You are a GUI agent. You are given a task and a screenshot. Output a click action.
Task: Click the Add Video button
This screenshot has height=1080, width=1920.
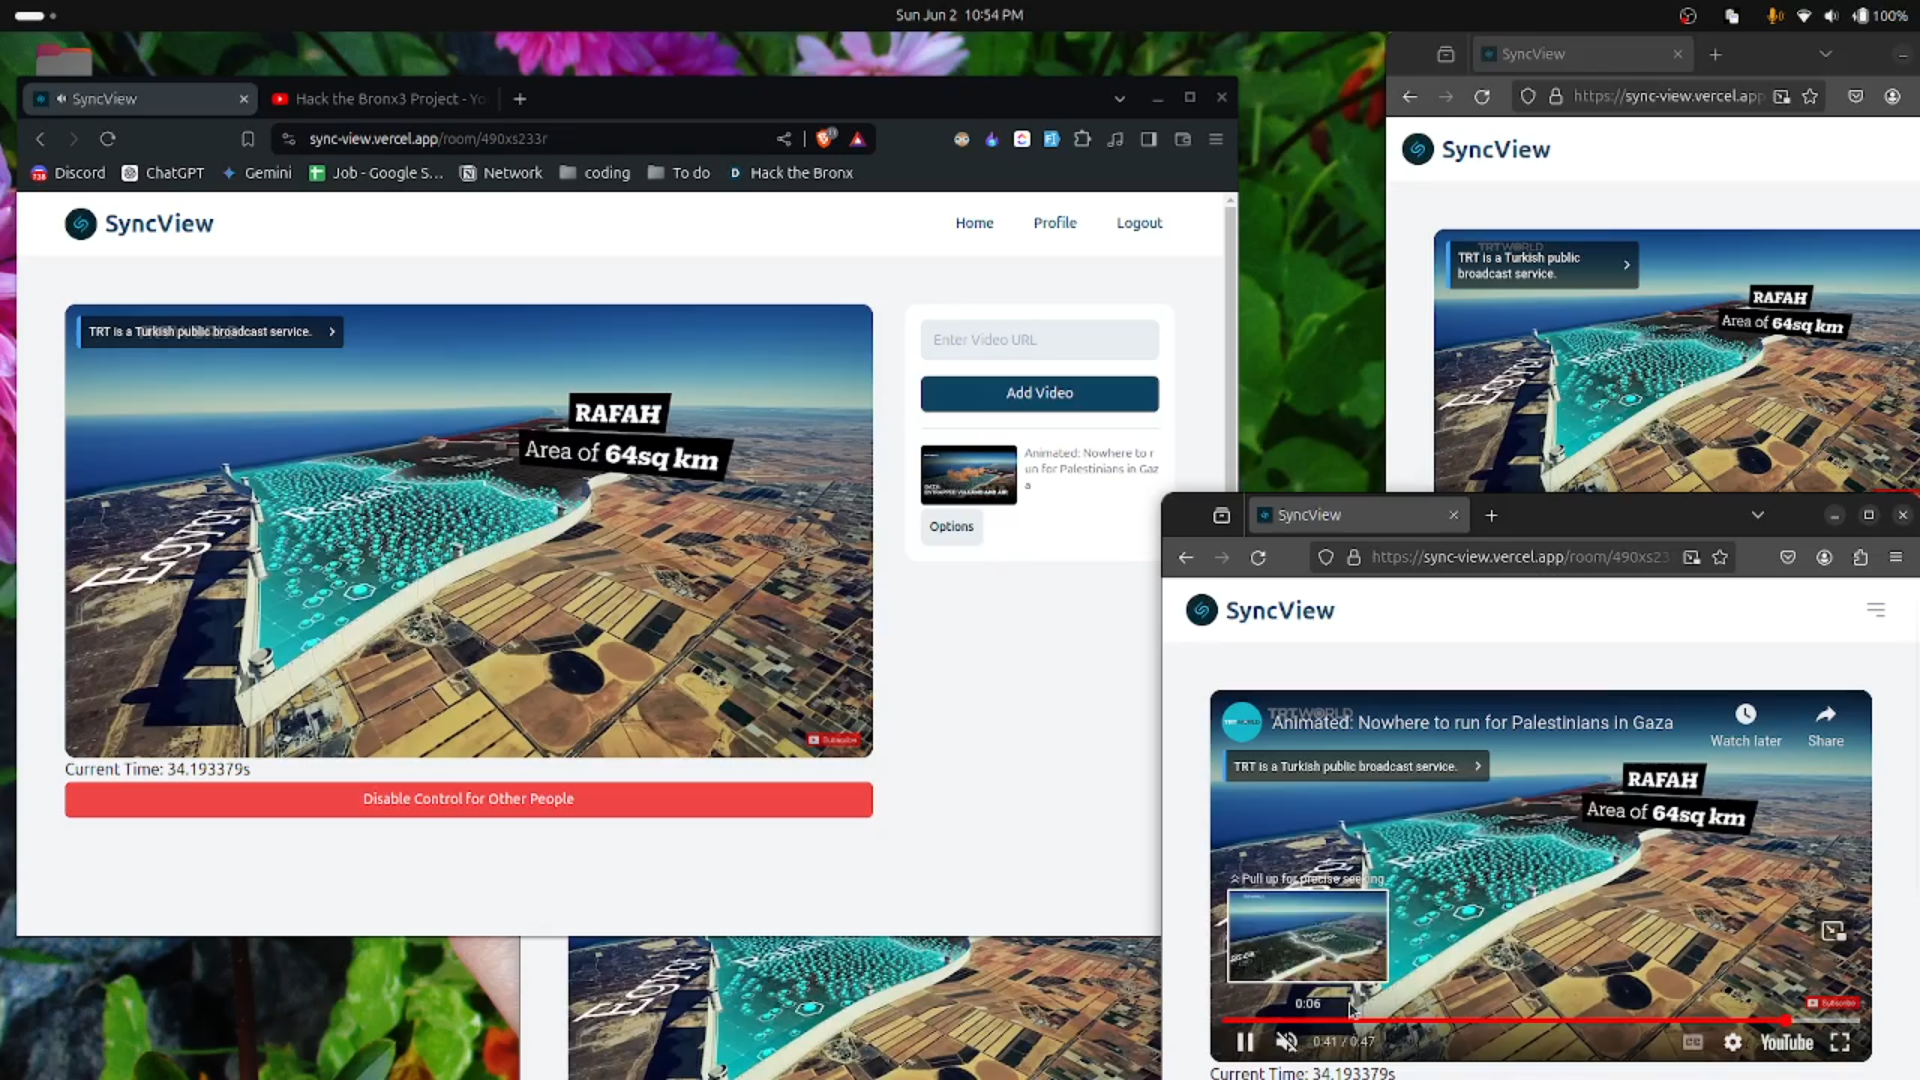1039,393
